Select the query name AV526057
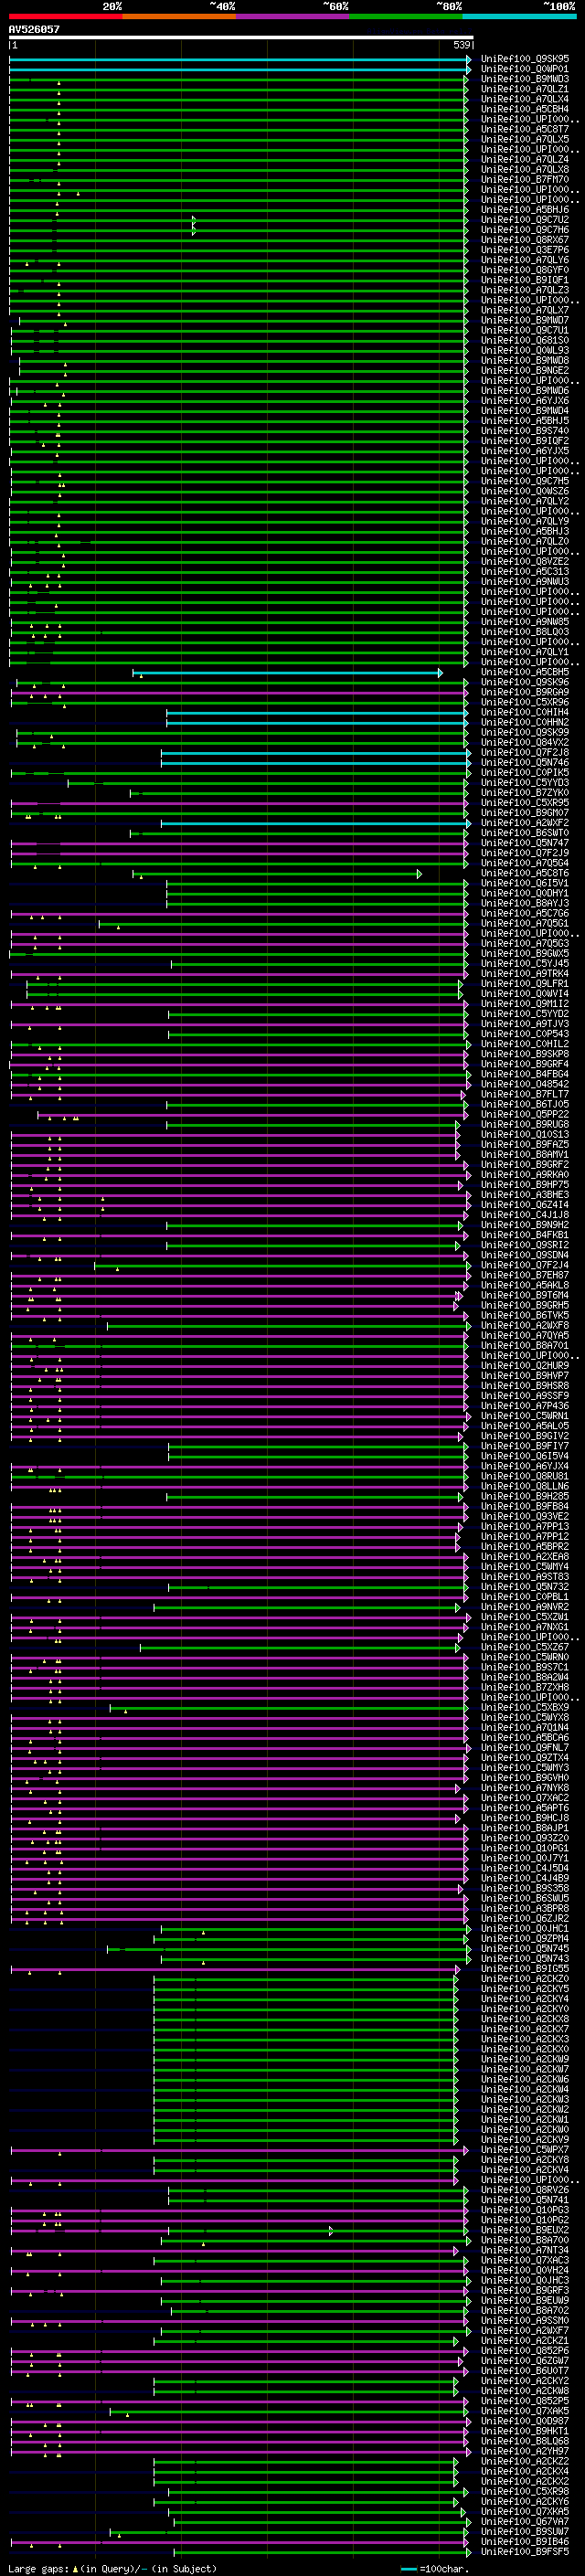585x2576 pixels. coord(34,29)
